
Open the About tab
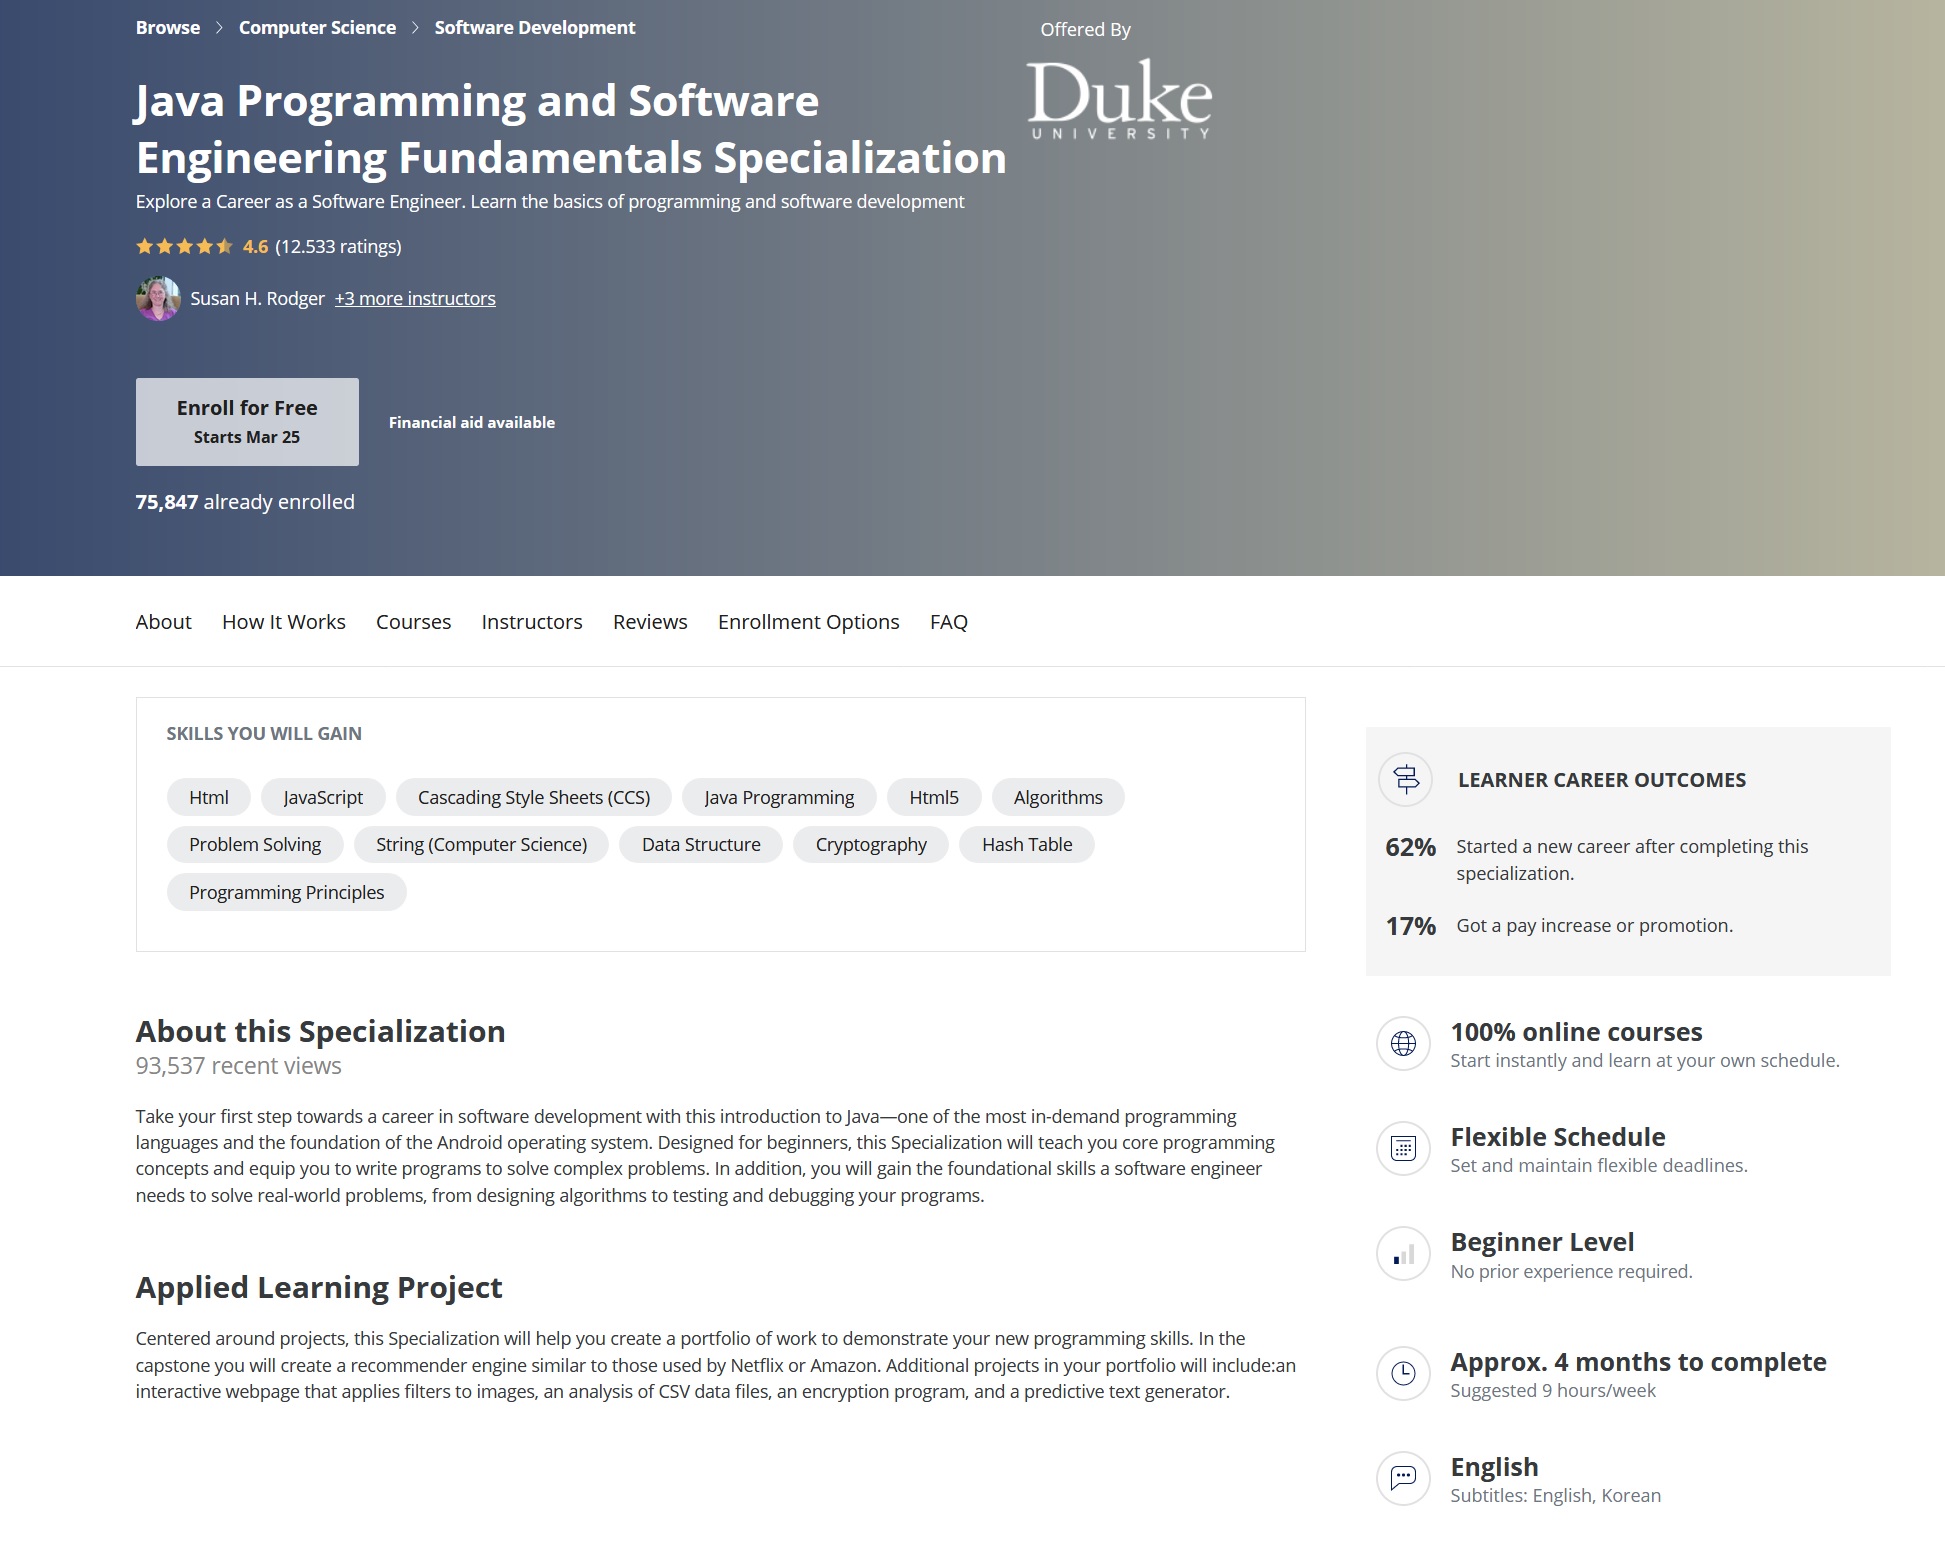pyautogui.click(x=163, y=622)
